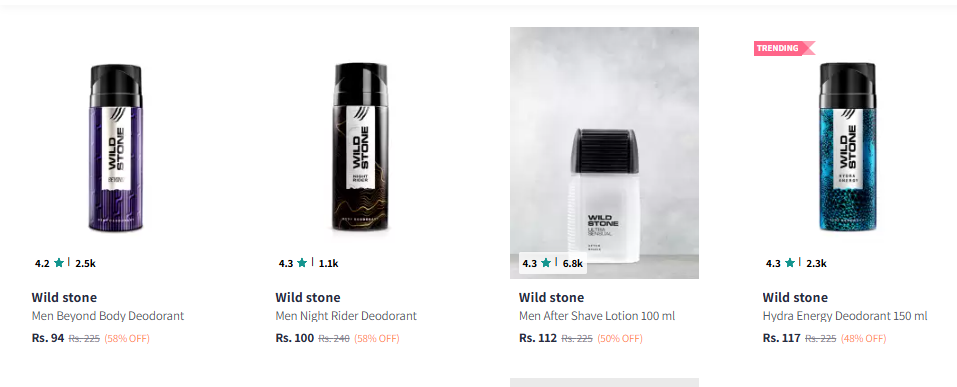Open the teal Hydra Energy deodorant image
The image size is (957, 387).
point(847,147)
